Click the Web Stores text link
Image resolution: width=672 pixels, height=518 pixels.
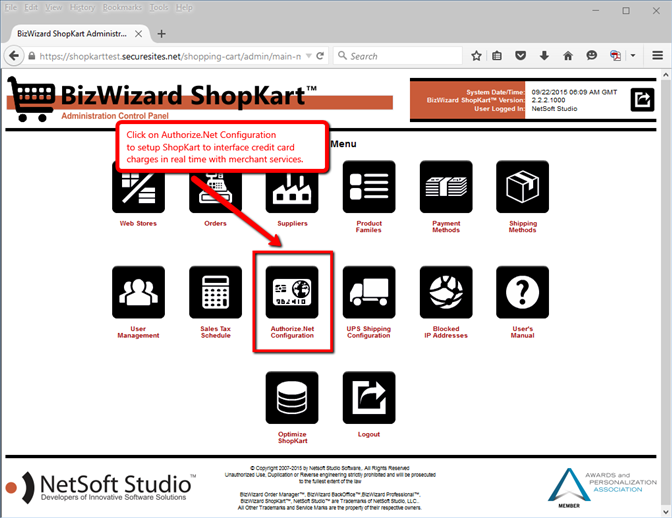click(x=138, y=223)
